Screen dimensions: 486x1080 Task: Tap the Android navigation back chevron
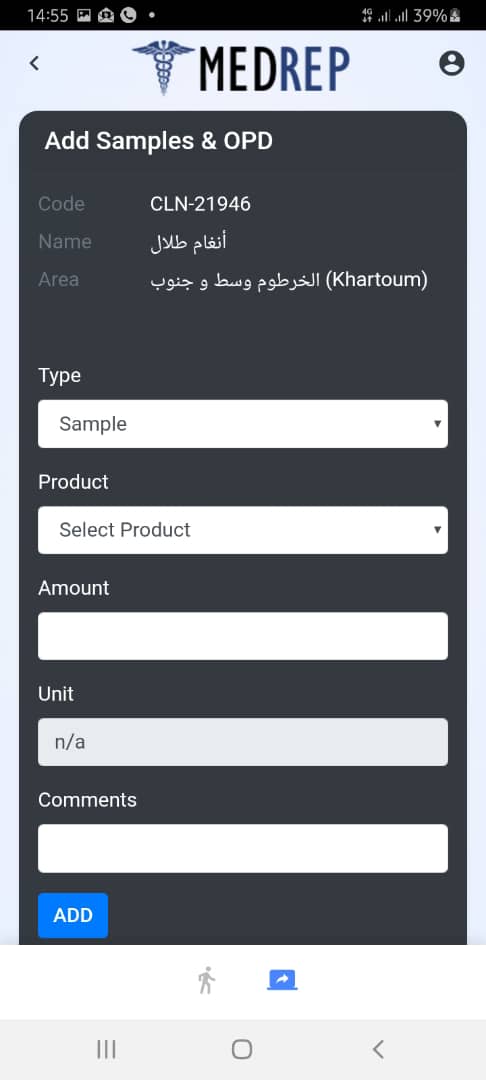click(377, 1049)
